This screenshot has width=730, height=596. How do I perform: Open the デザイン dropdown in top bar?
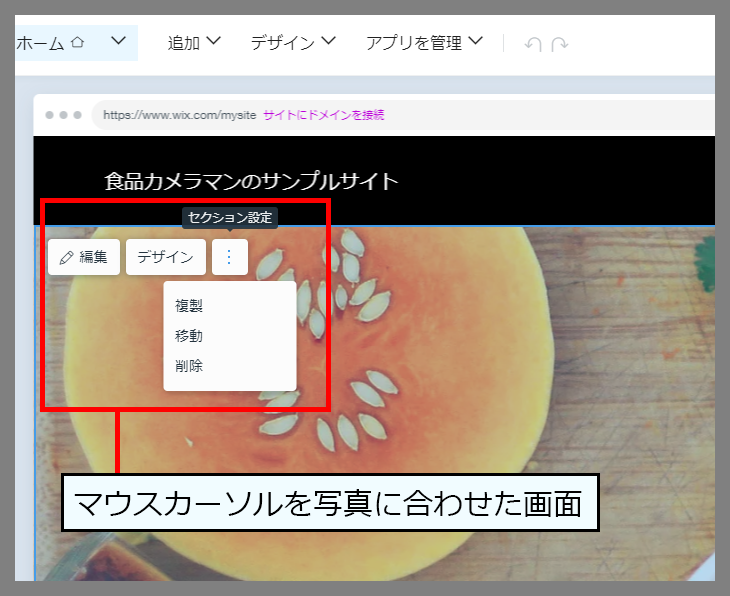pyautogui.click(x=293, y=43)
